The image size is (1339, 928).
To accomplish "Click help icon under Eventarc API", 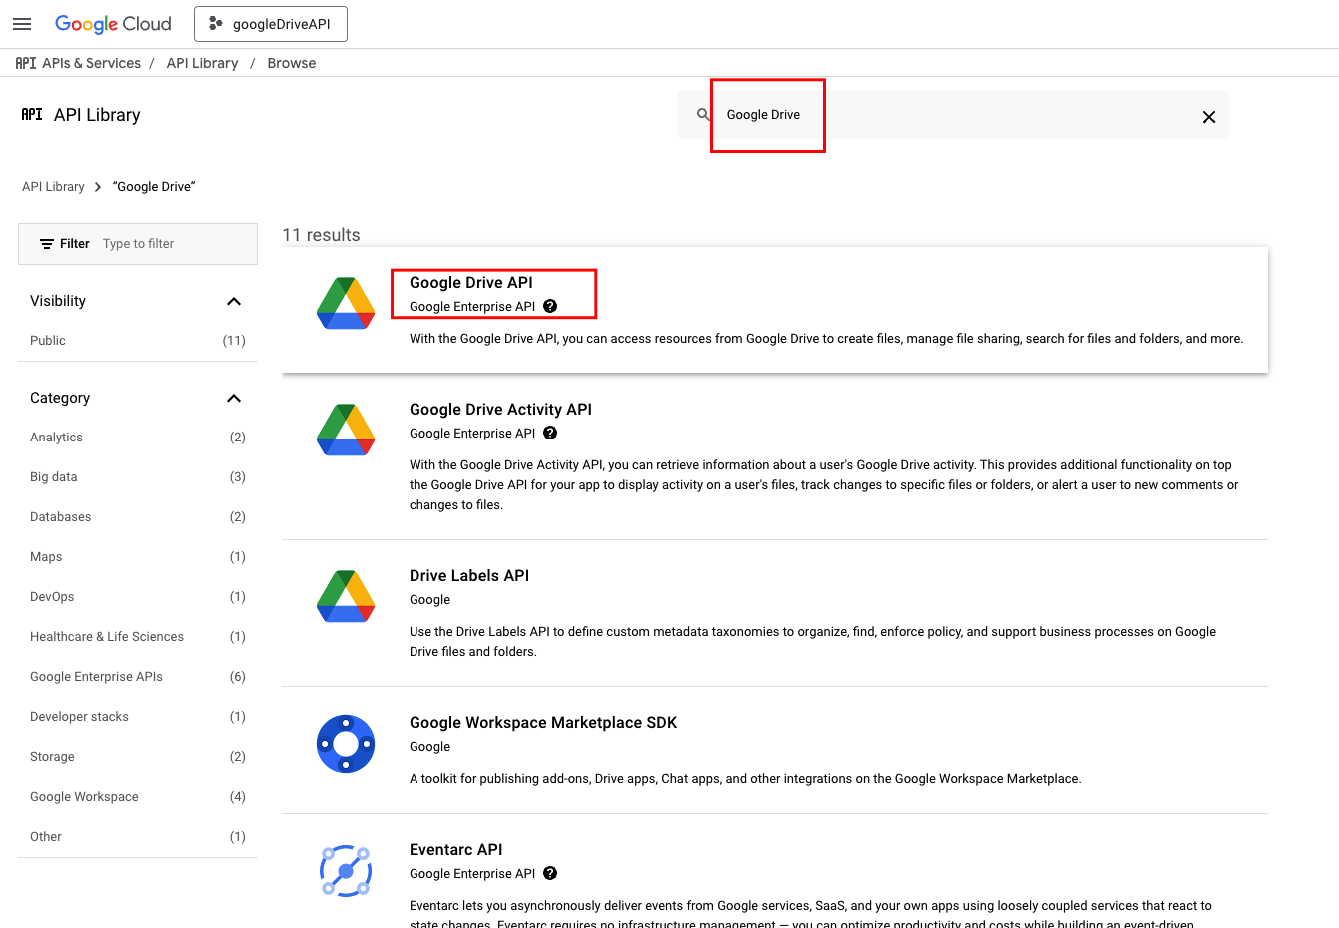I will tap(550, 874).
